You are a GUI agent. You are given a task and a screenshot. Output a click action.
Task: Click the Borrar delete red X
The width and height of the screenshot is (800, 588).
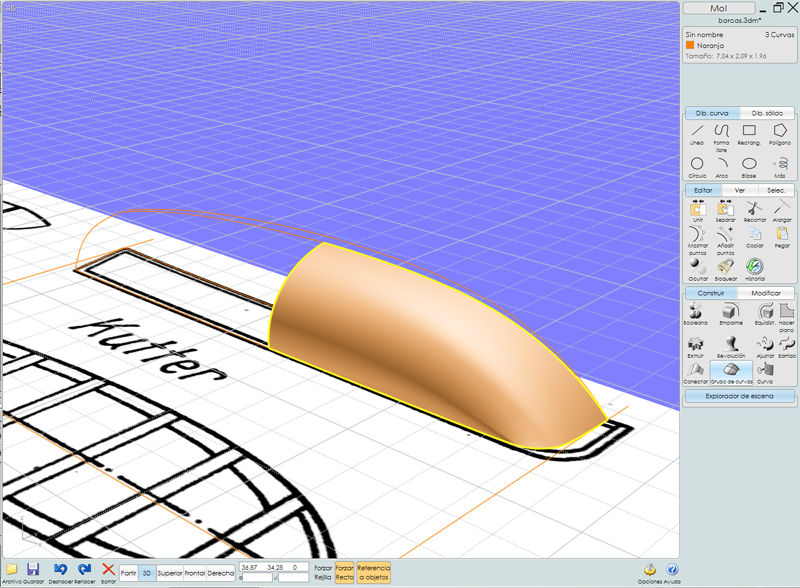pyautogui.click(x=108, y=572)
